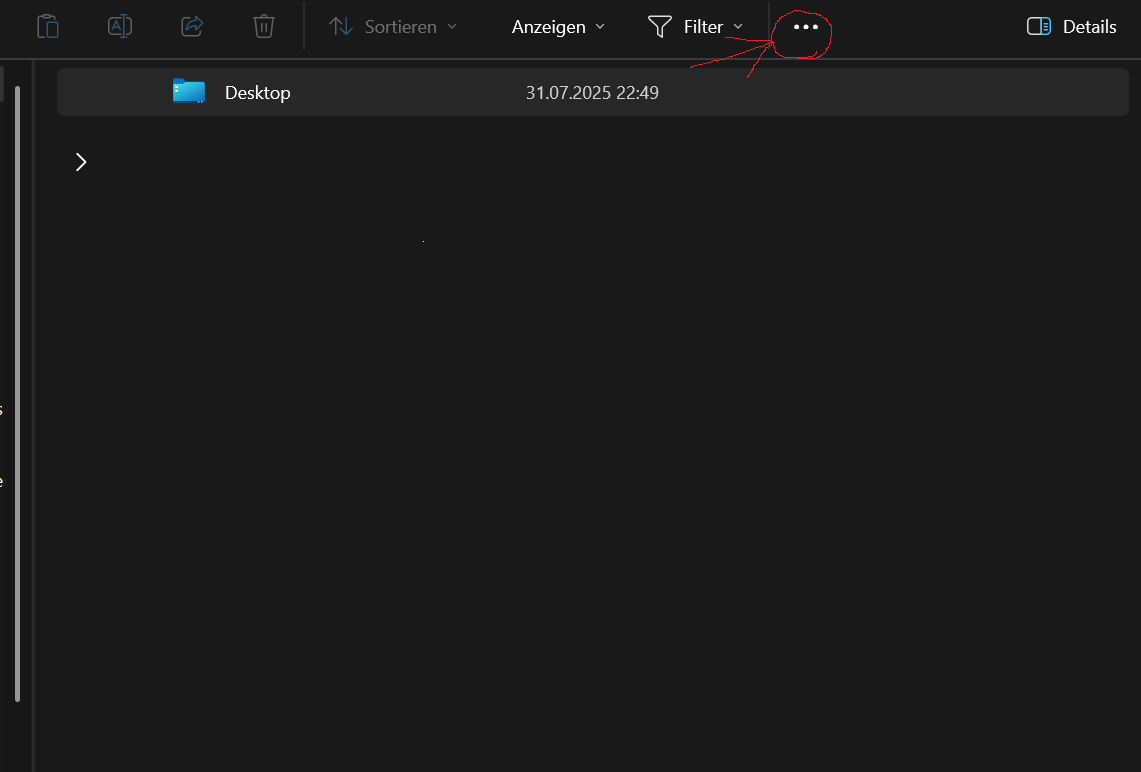Click the navigation pane vertical scrollbar
Screen dimensions: 1141x772
point(17,394)
